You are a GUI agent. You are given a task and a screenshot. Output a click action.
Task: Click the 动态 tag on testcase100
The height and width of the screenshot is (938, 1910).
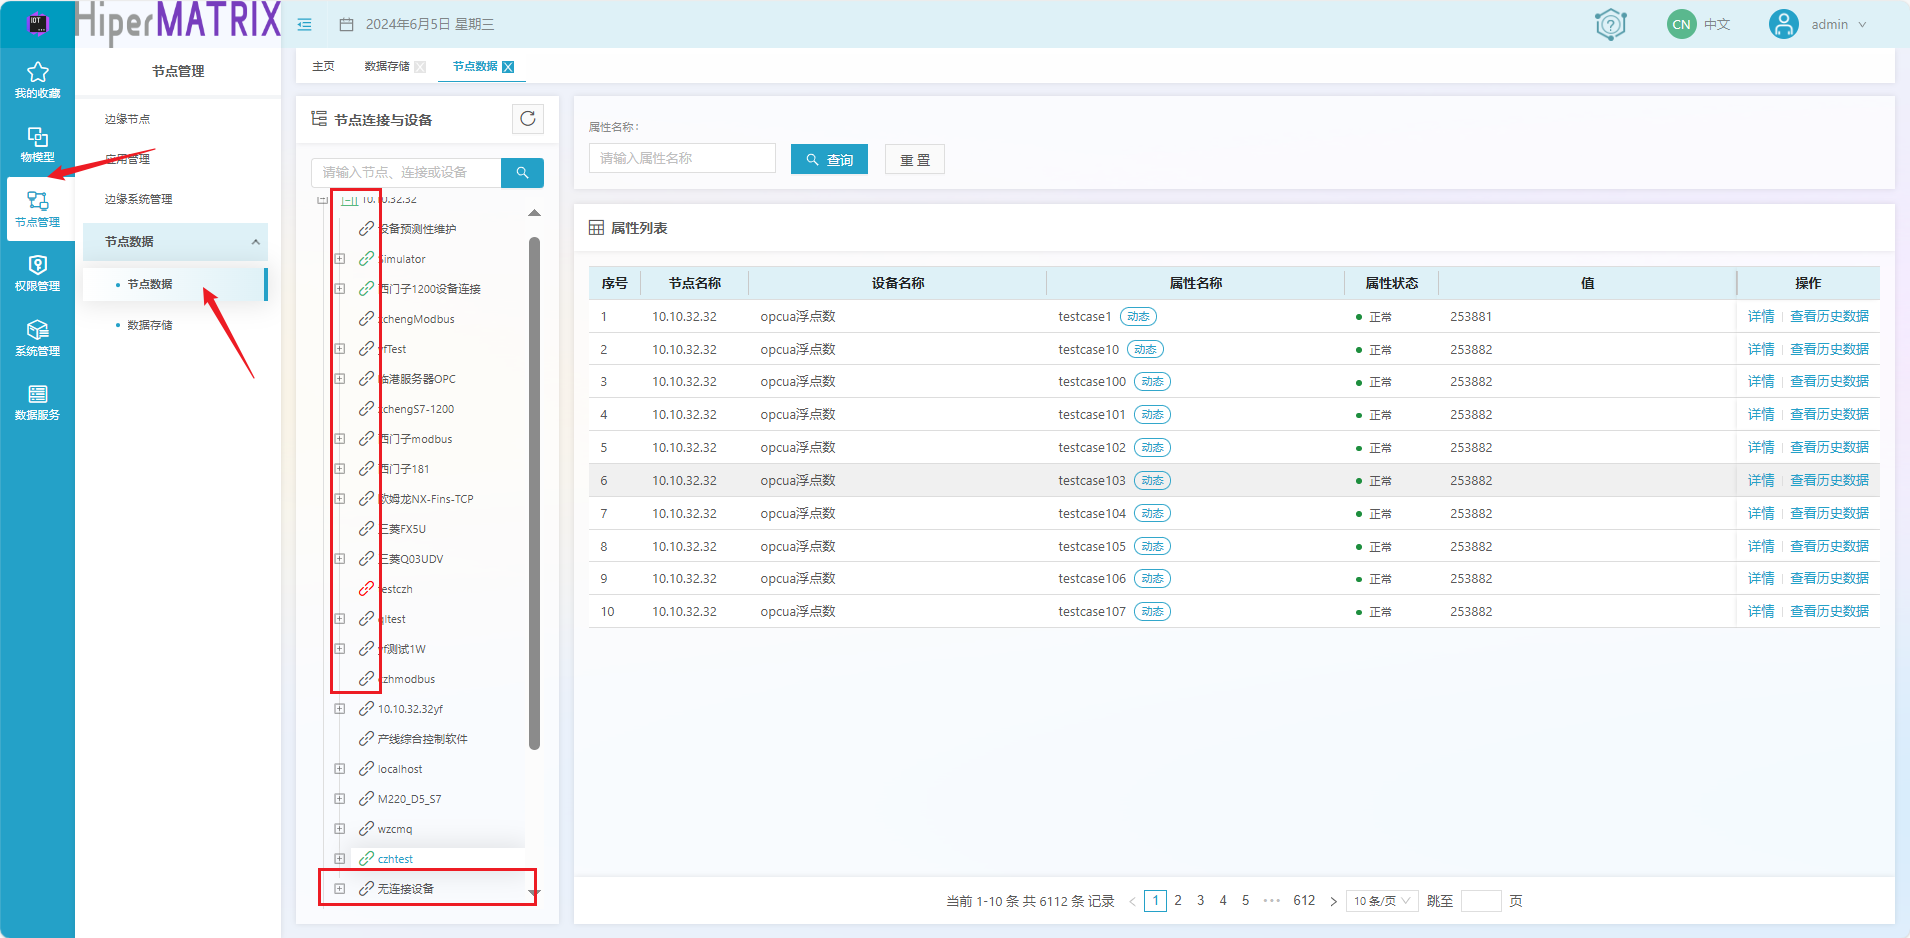point(1152,382)
